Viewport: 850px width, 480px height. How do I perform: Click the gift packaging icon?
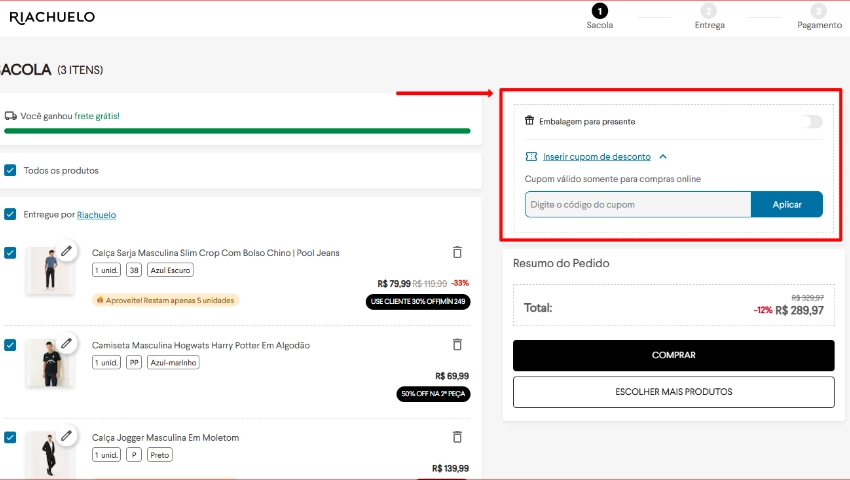click(x=529, y=121)
